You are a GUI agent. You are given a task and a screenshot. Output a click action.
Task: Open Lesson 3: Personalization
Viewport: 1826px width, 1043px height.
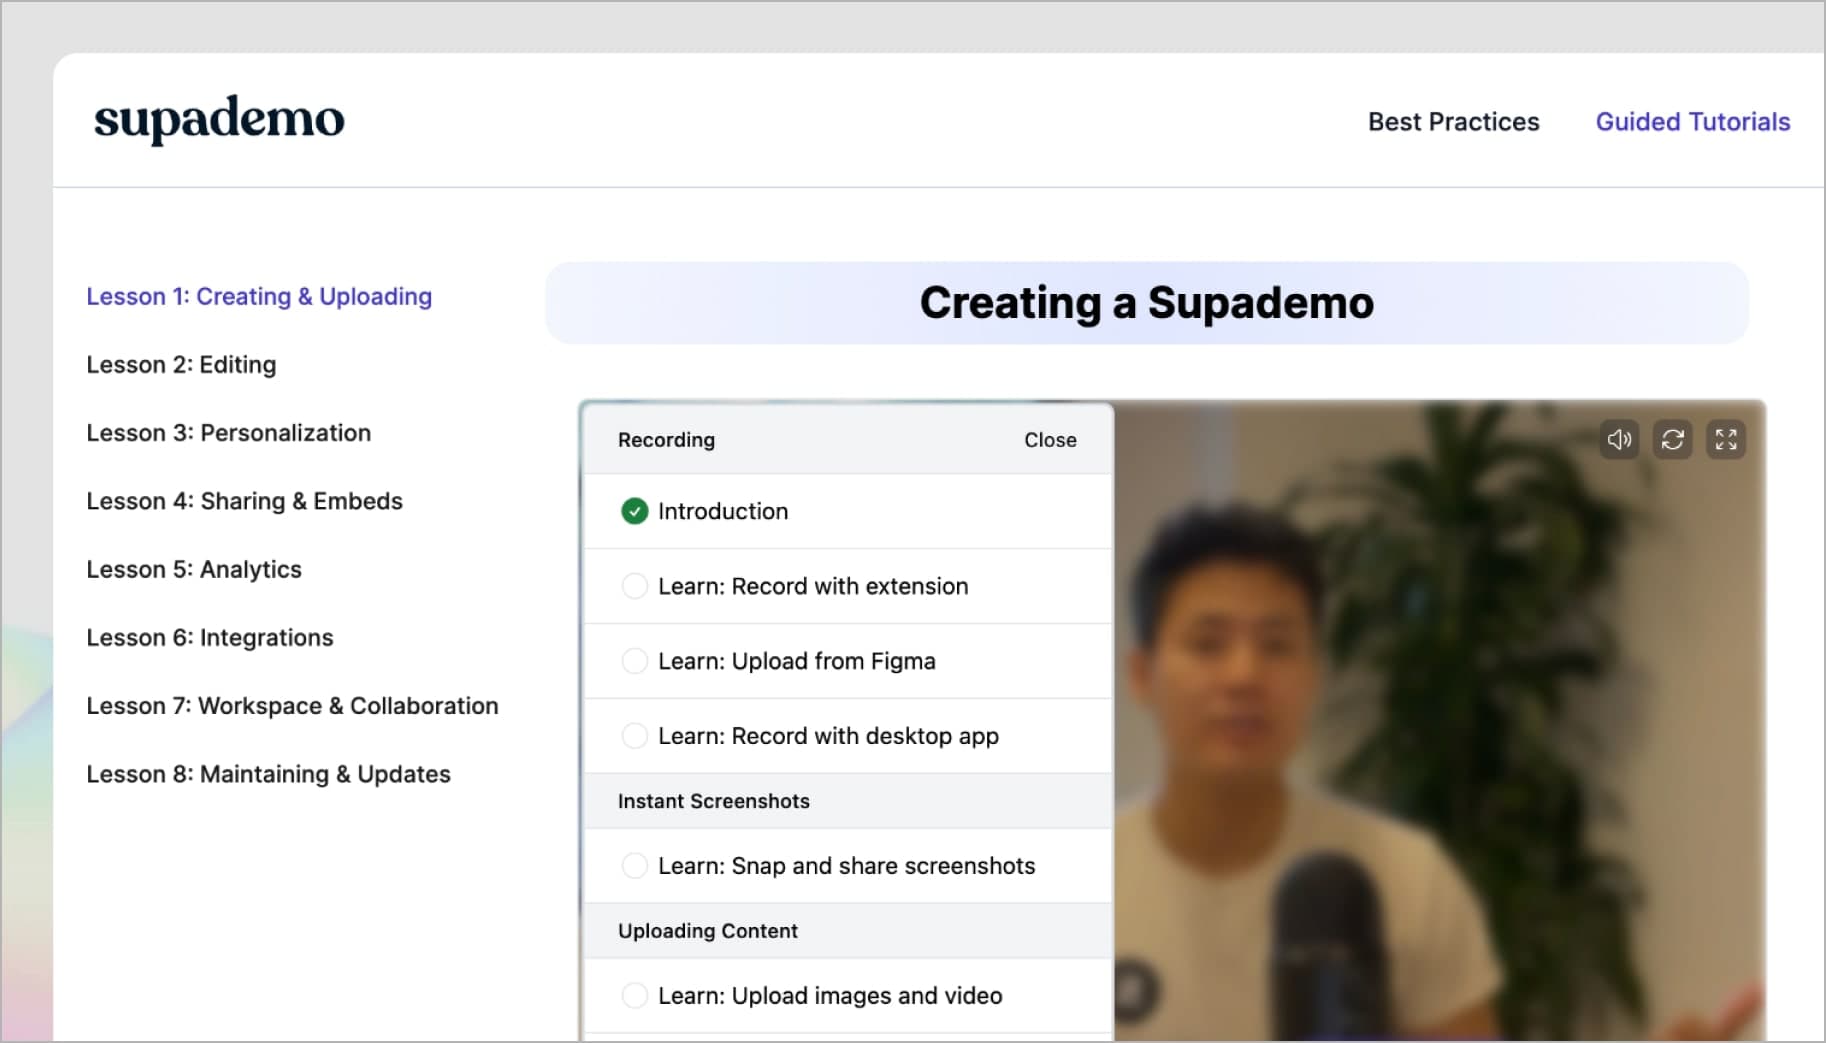(228, 433)
